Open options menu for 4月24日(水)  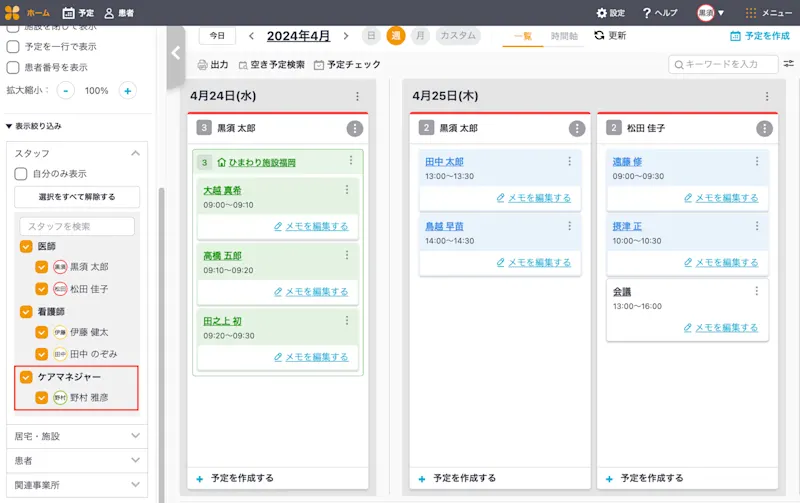(357, 96)
